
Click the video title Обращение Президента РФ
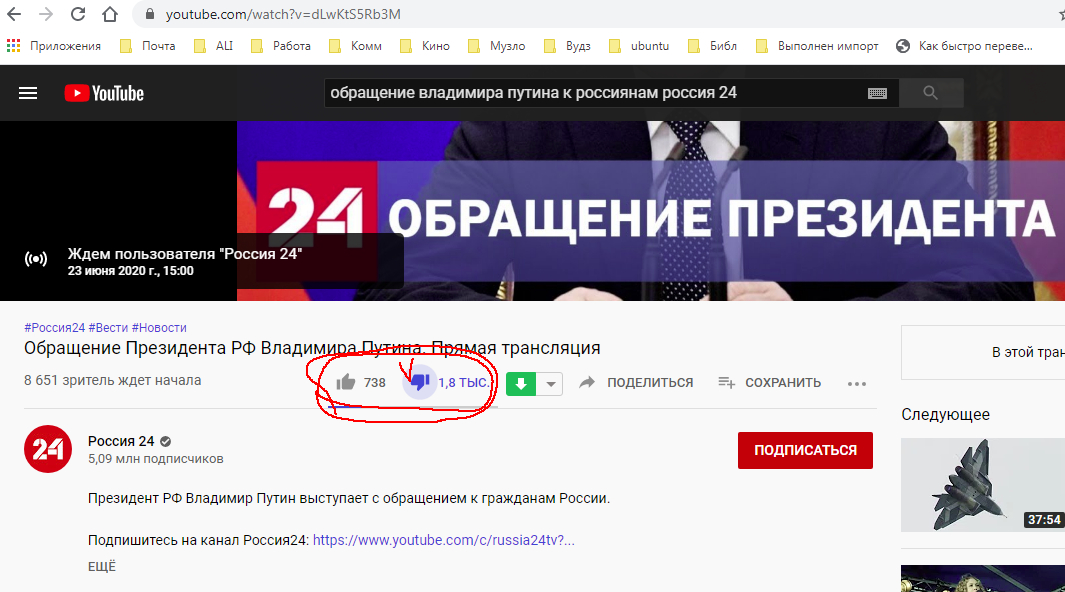tap(312, 348)
